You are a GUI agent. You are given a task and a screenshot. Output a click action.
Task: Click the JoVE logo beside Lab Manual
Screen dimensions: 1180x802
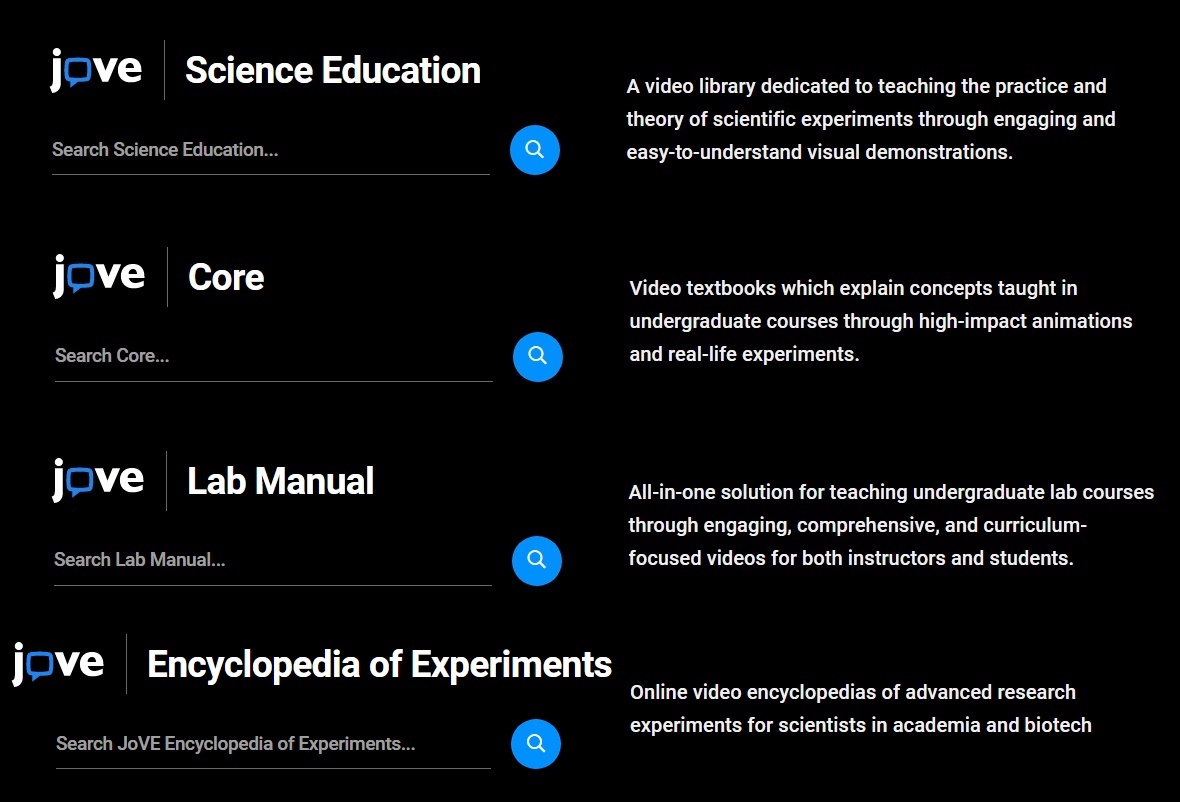point(98,480)
